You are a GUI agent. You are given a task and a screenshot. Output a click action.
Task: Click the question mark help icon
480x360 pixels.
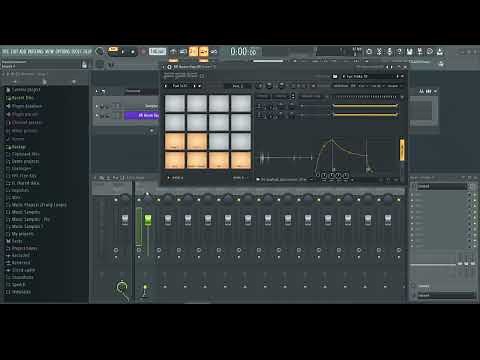point(399,52)
